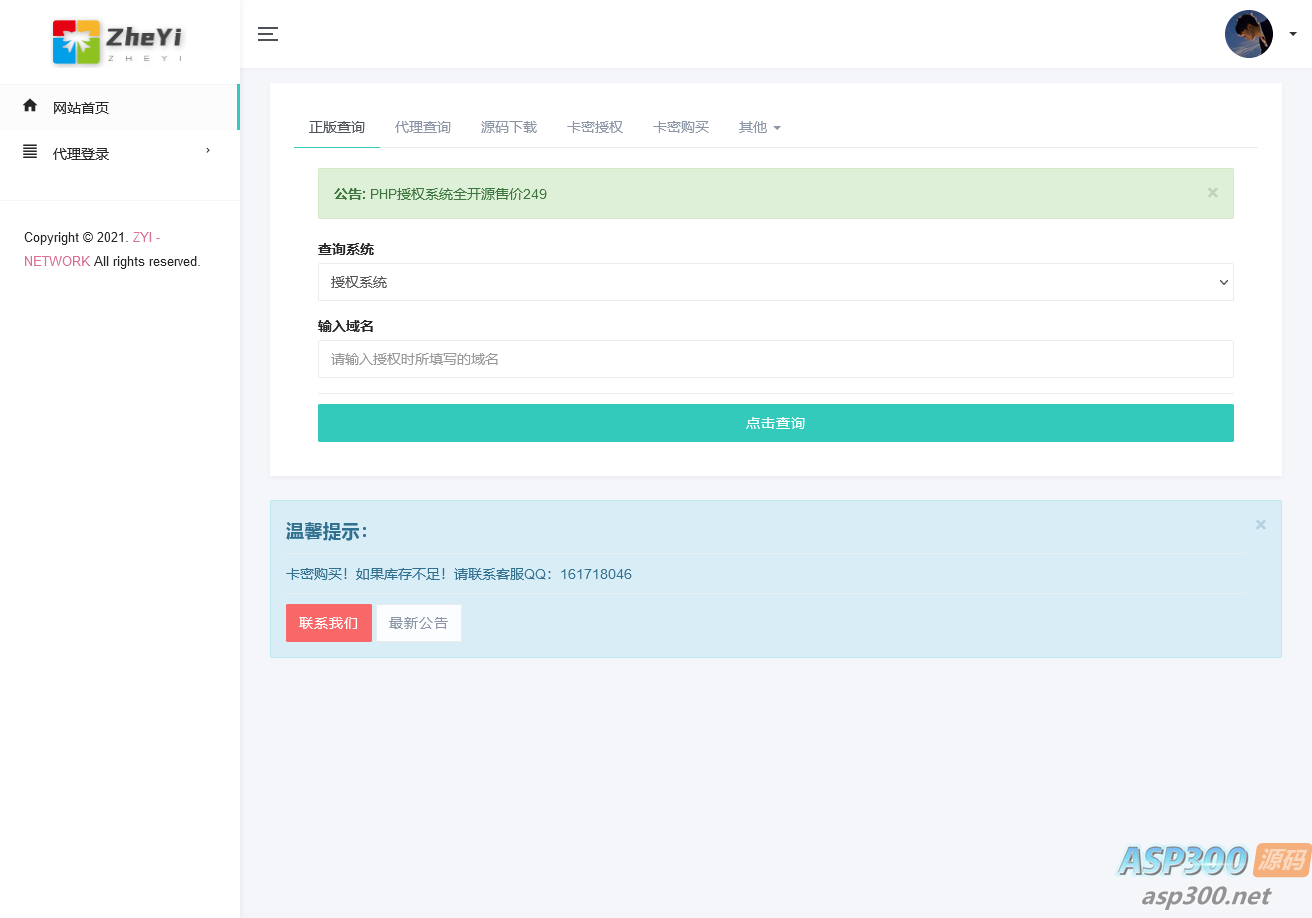
Task: Open the 查询系统 select dropdown
Action: point(775,282)
